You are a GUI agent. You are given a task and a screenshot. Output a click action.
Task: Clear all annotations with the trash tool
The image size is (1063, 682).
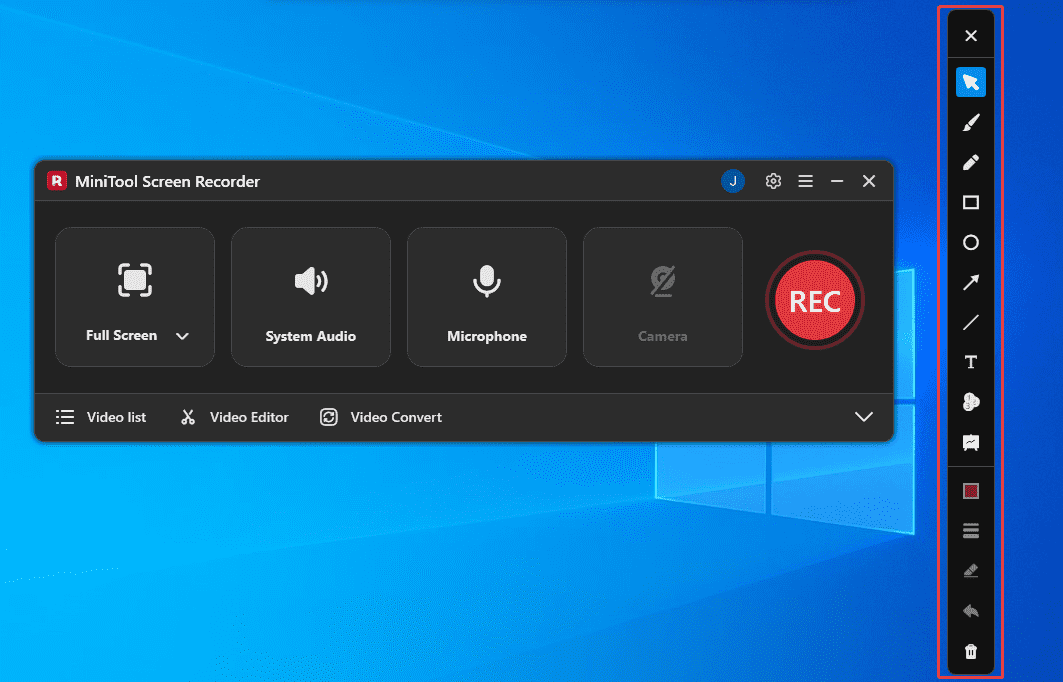(970, 650)
